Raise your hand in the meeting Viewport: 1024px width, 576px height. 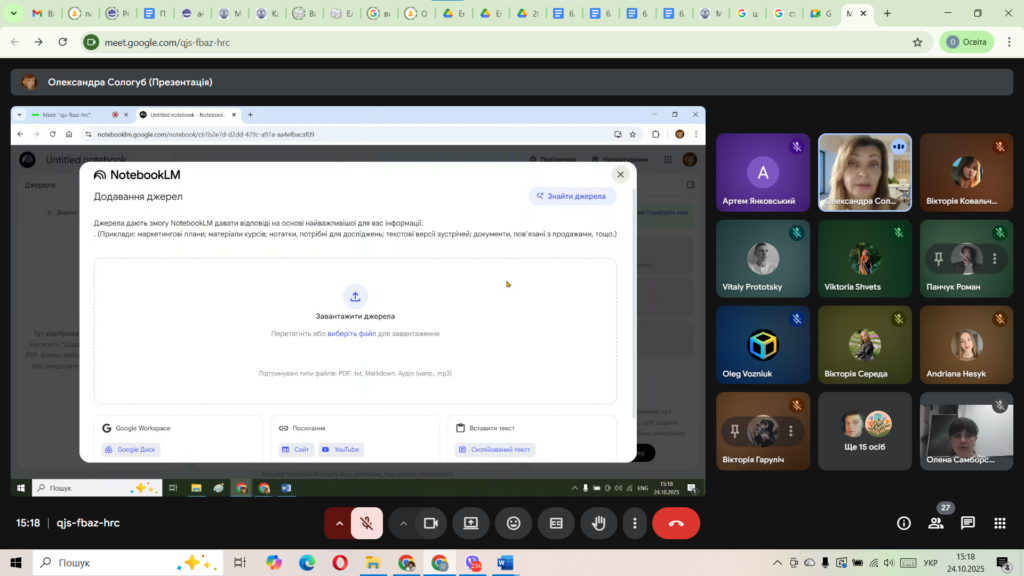point(599,523)
